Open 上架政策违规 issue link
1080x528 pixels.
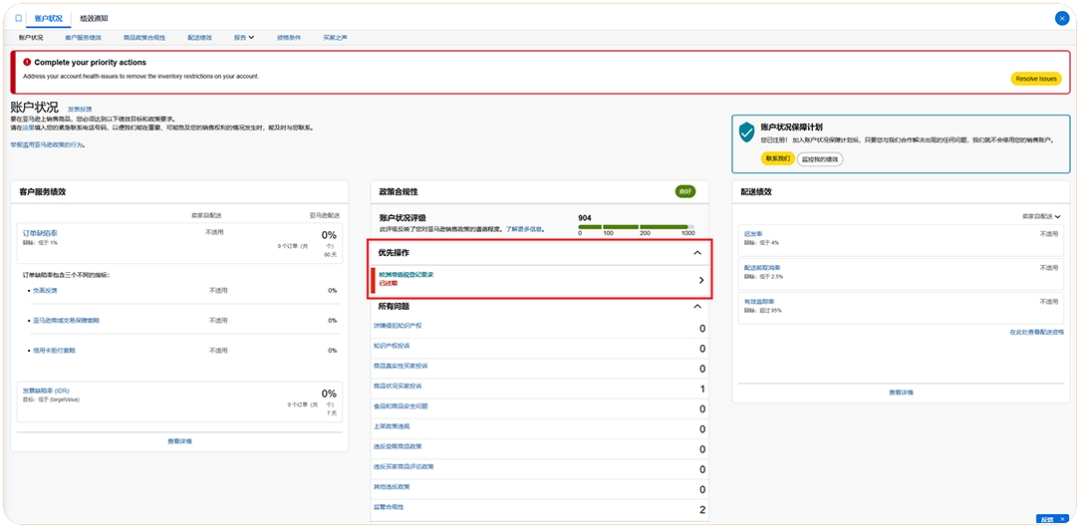click(x=391, y=426)
